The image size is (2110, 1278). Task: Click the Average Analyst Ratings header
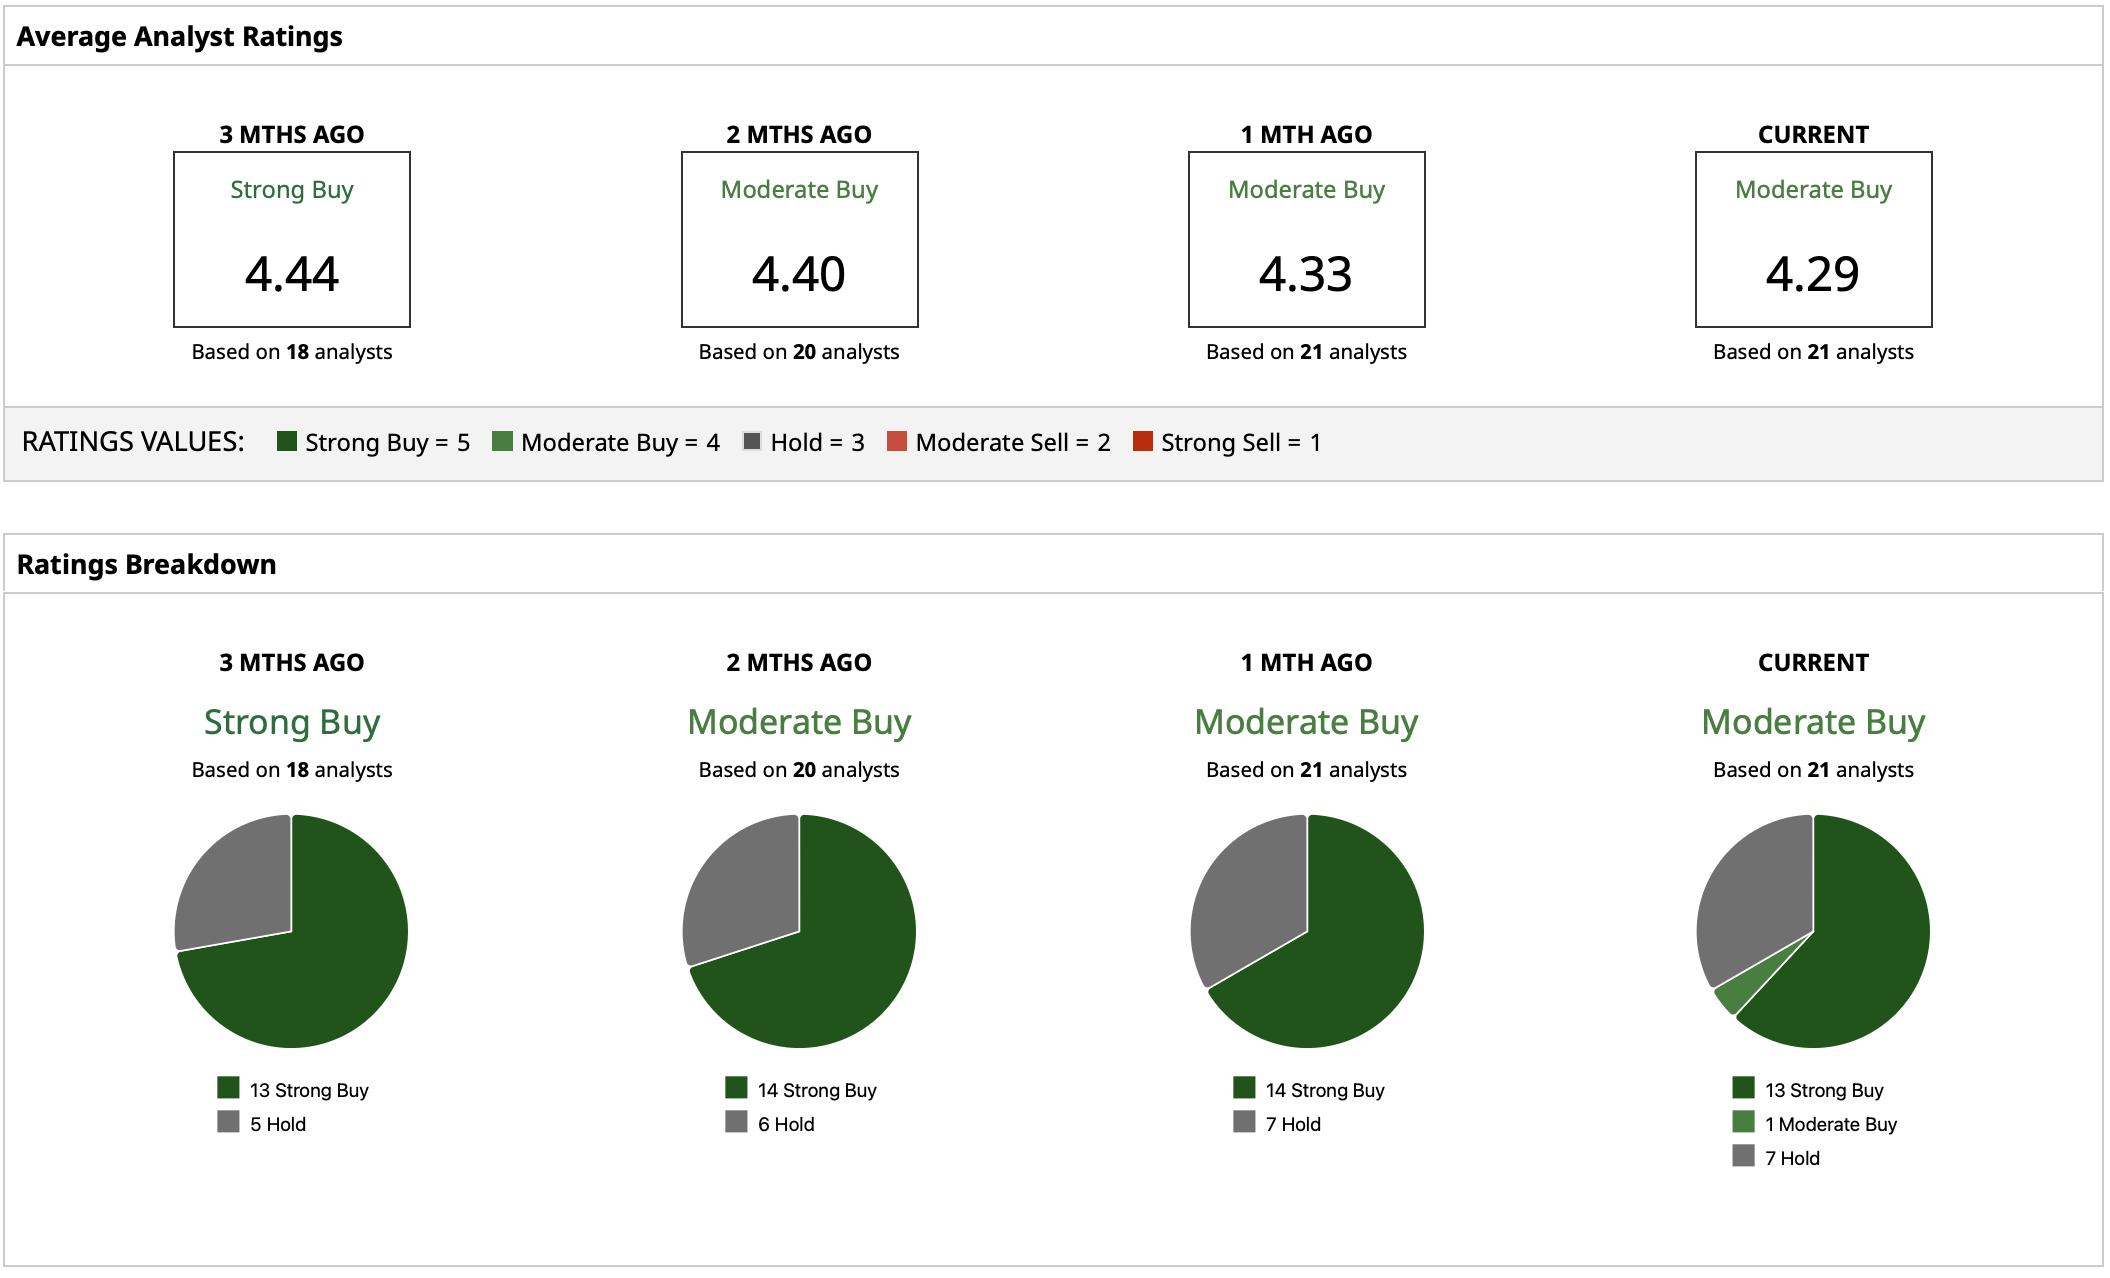tap(180, 37)
